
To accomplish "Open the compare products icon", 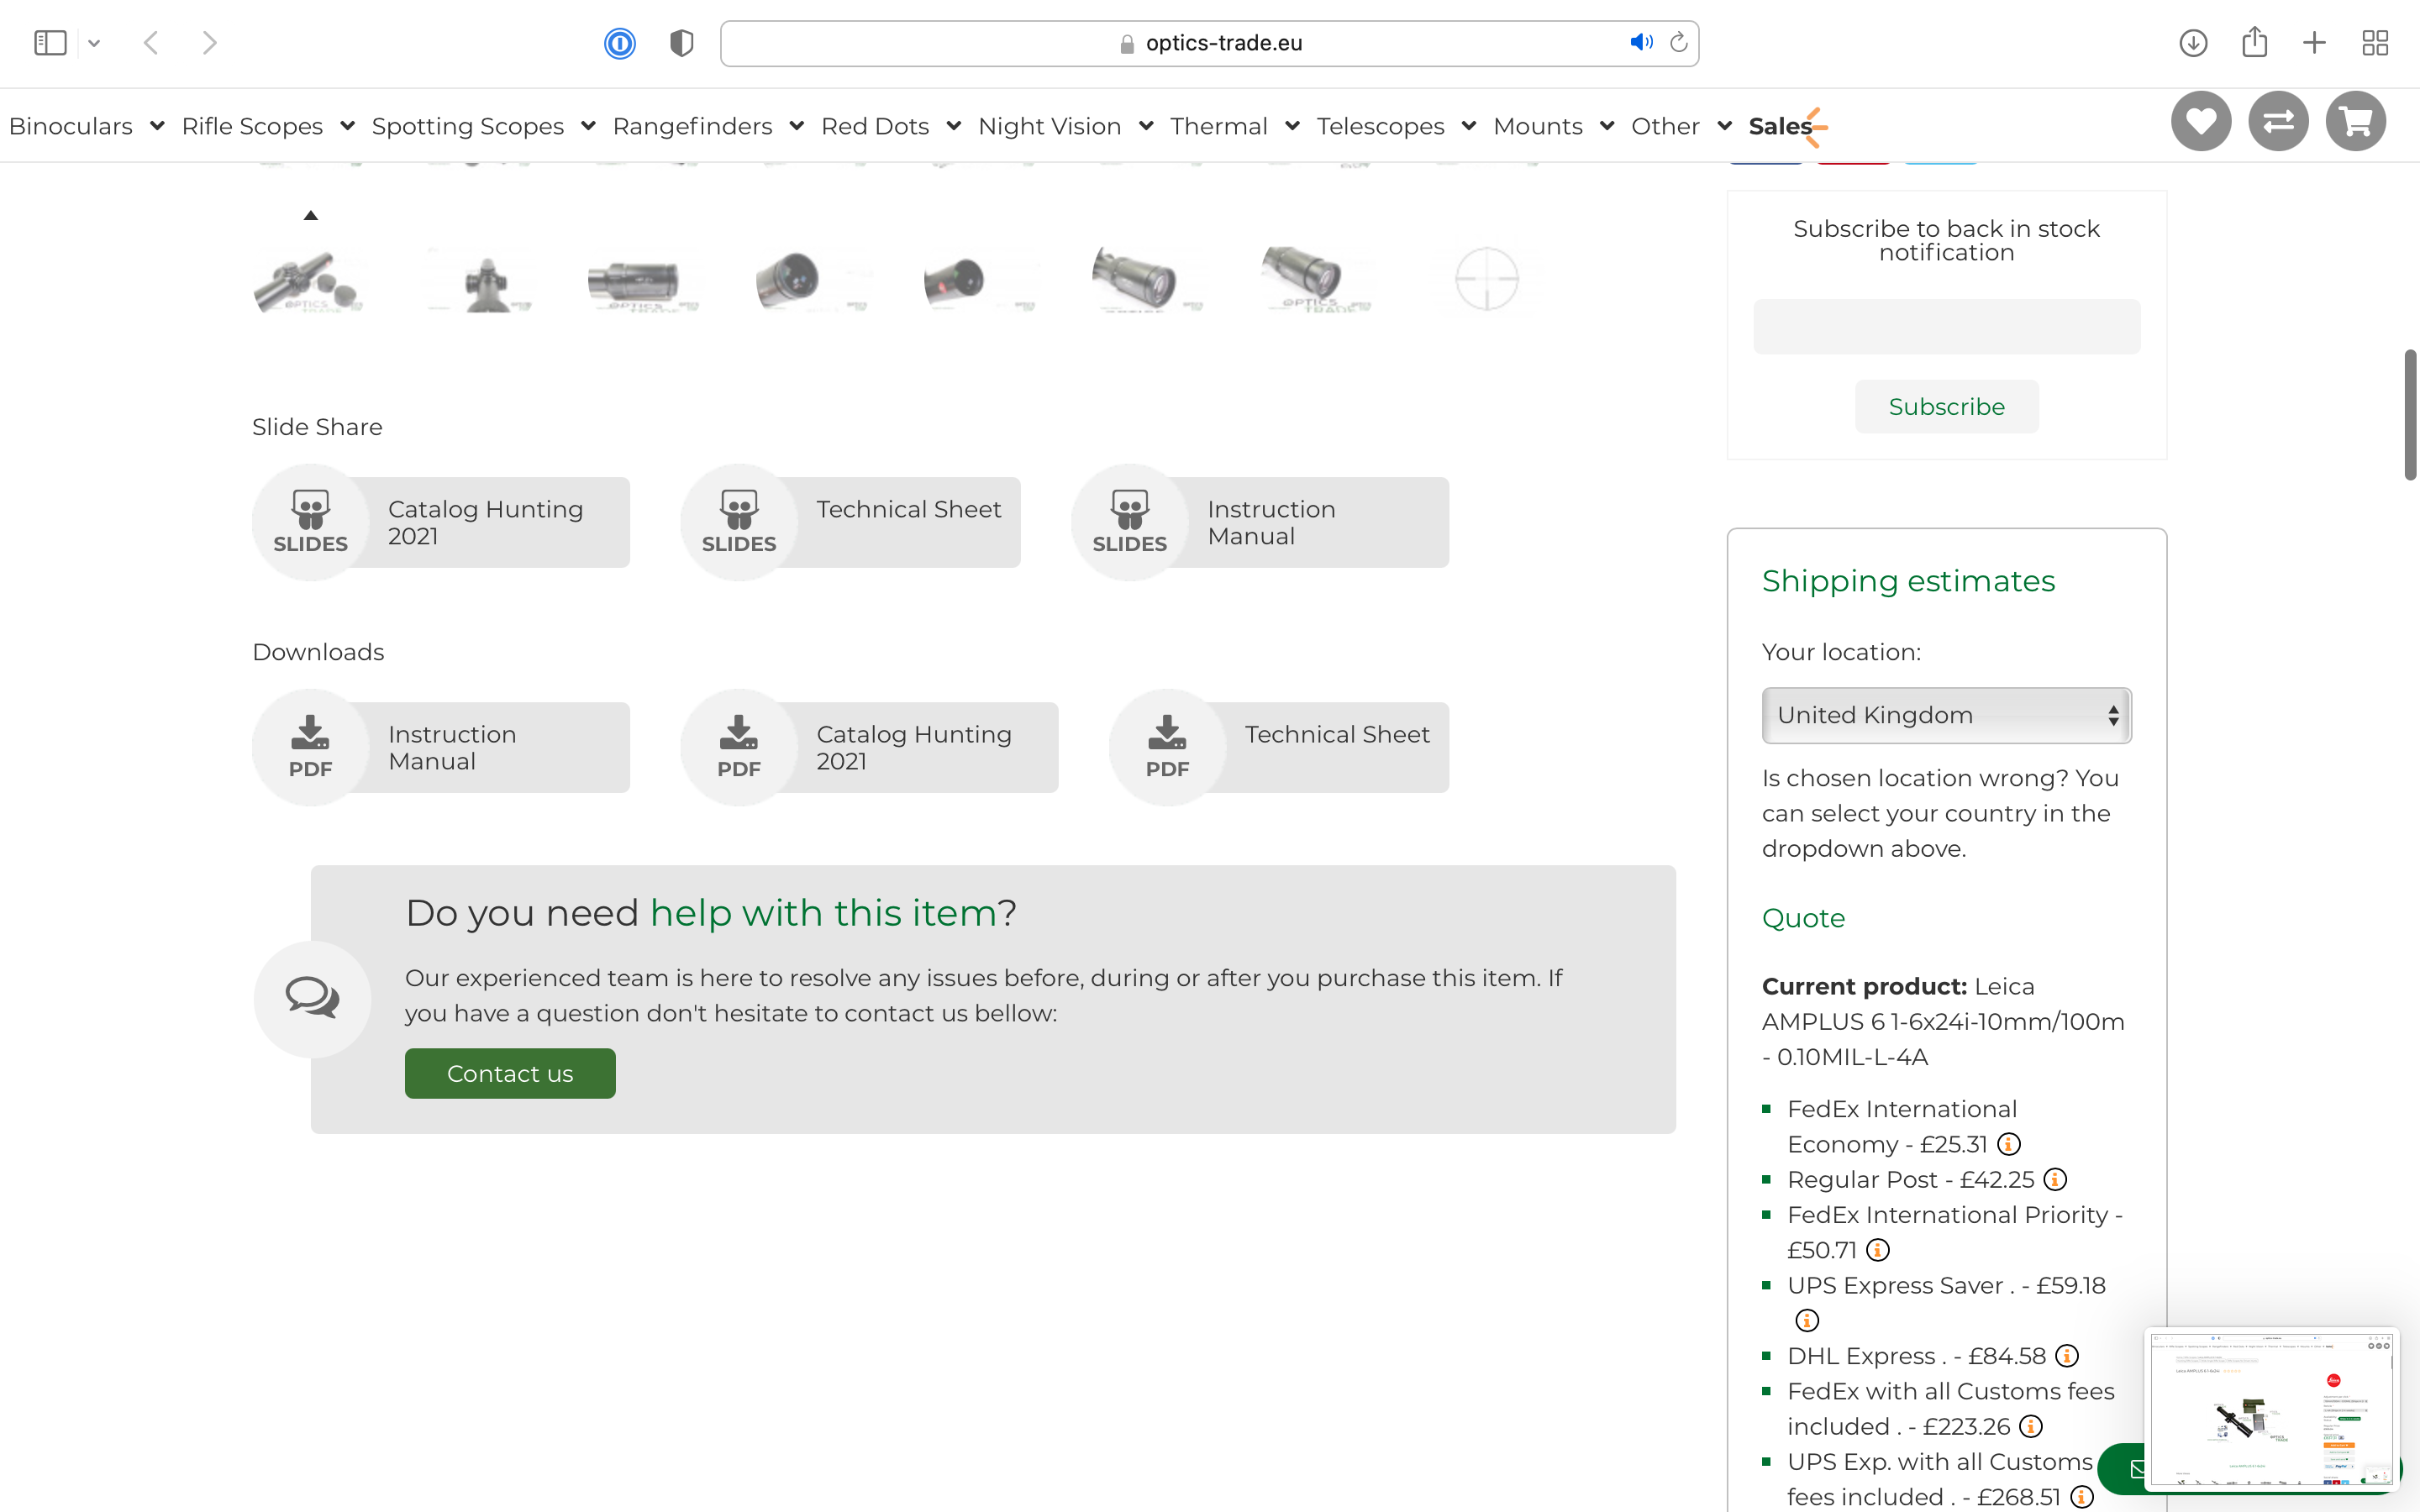I will (x=2277, y=122).
